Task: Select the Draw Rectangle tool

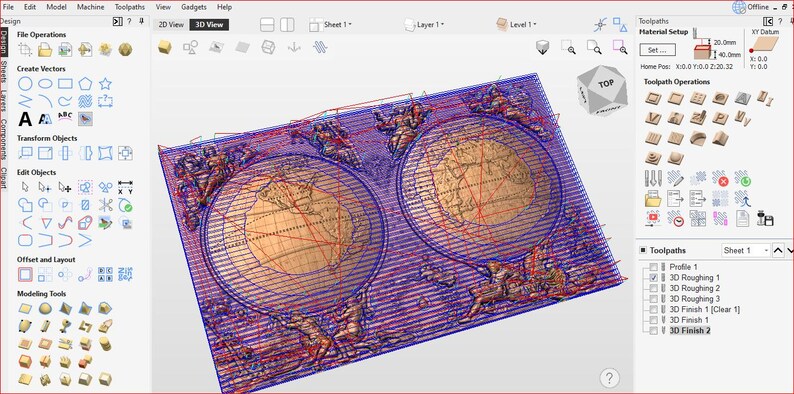Action: pos(65,84)
